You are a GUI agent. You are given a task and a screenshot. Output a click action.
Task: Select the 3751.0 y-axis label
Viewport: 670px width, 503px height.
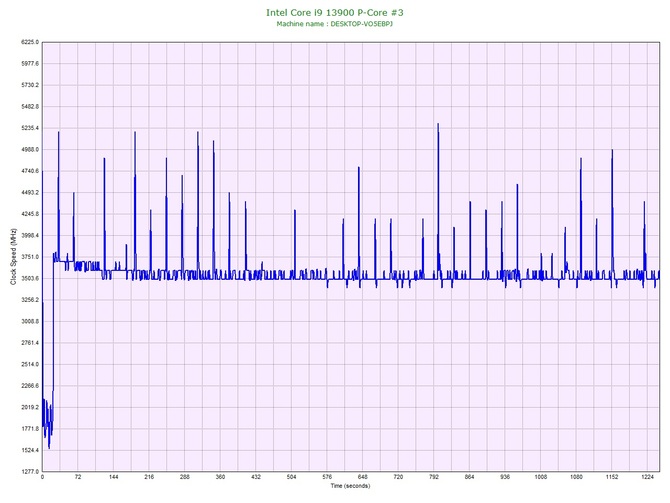pos(30,257)
